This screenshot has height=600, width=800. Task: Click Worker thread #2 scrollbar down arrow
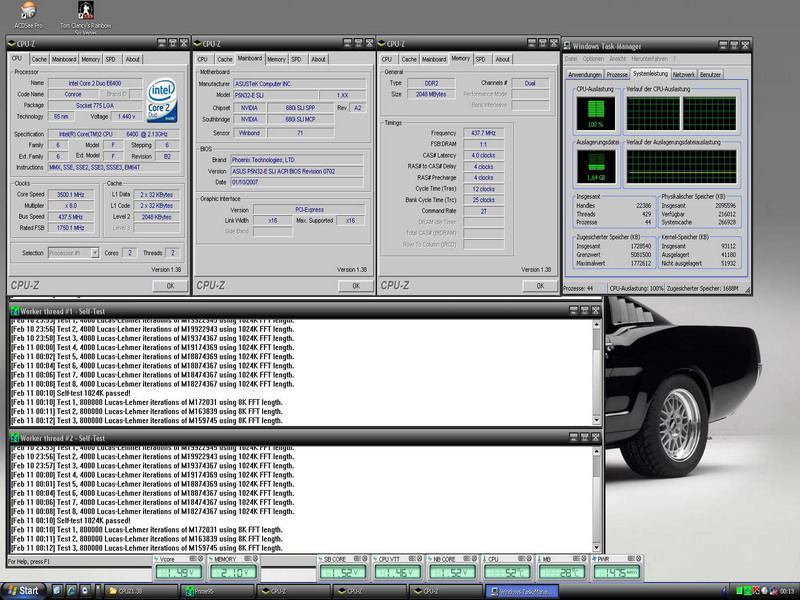pyautogui.click(x=596, y=548)
